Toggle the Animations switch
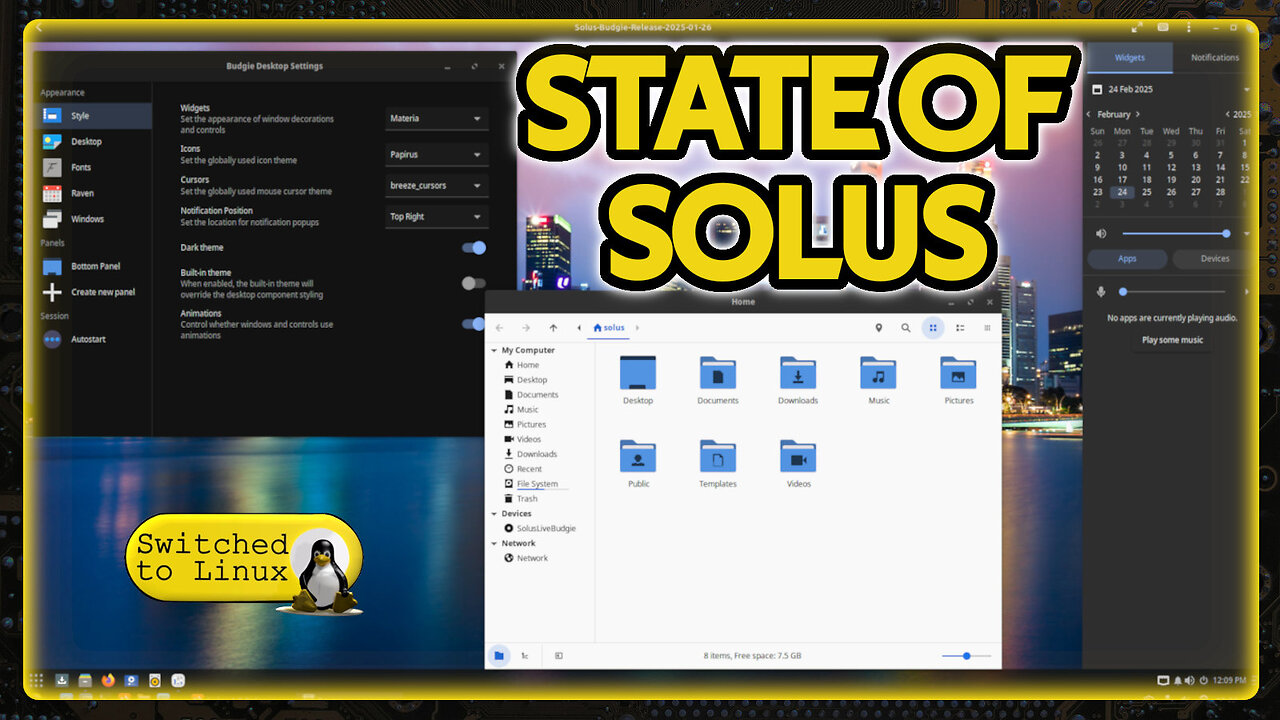The width and height of the screenshot is (1280, 720). point(473,324)
